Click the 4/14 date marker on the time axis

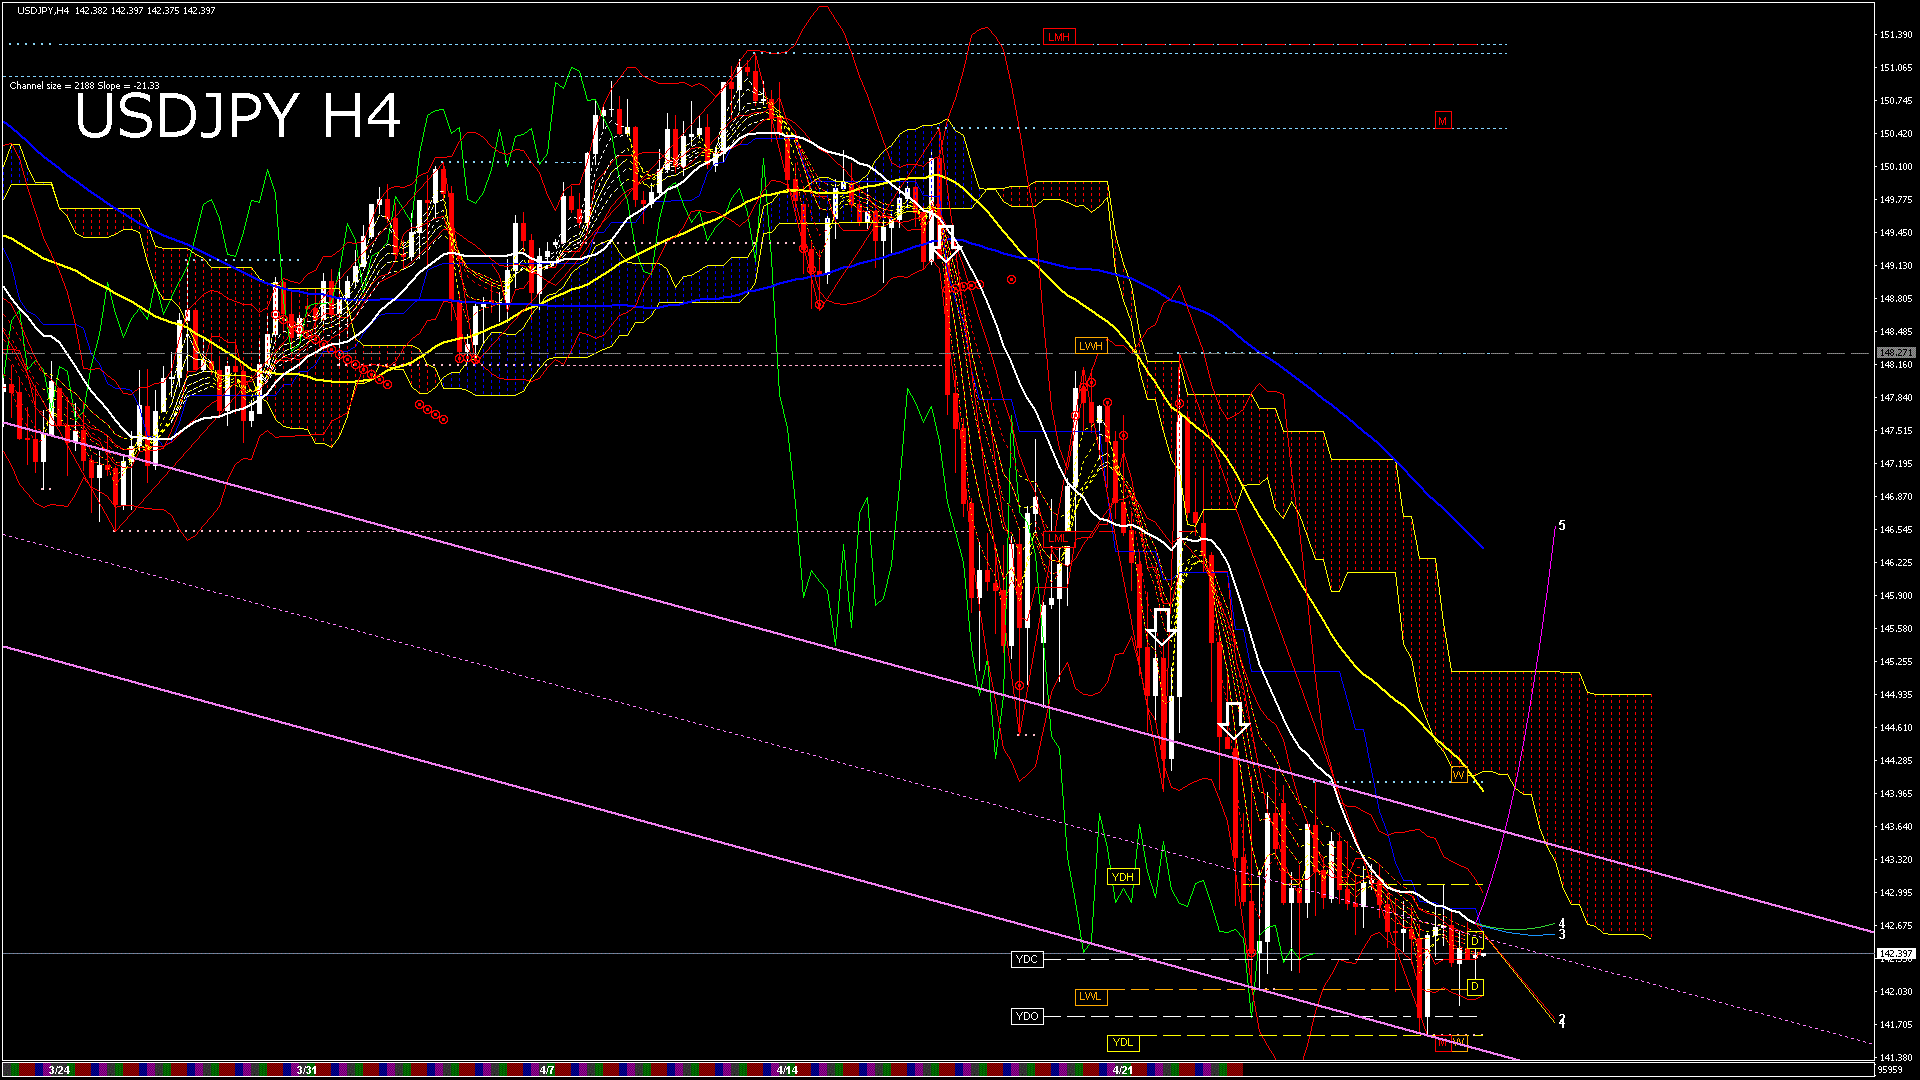tap(787, 1070)
